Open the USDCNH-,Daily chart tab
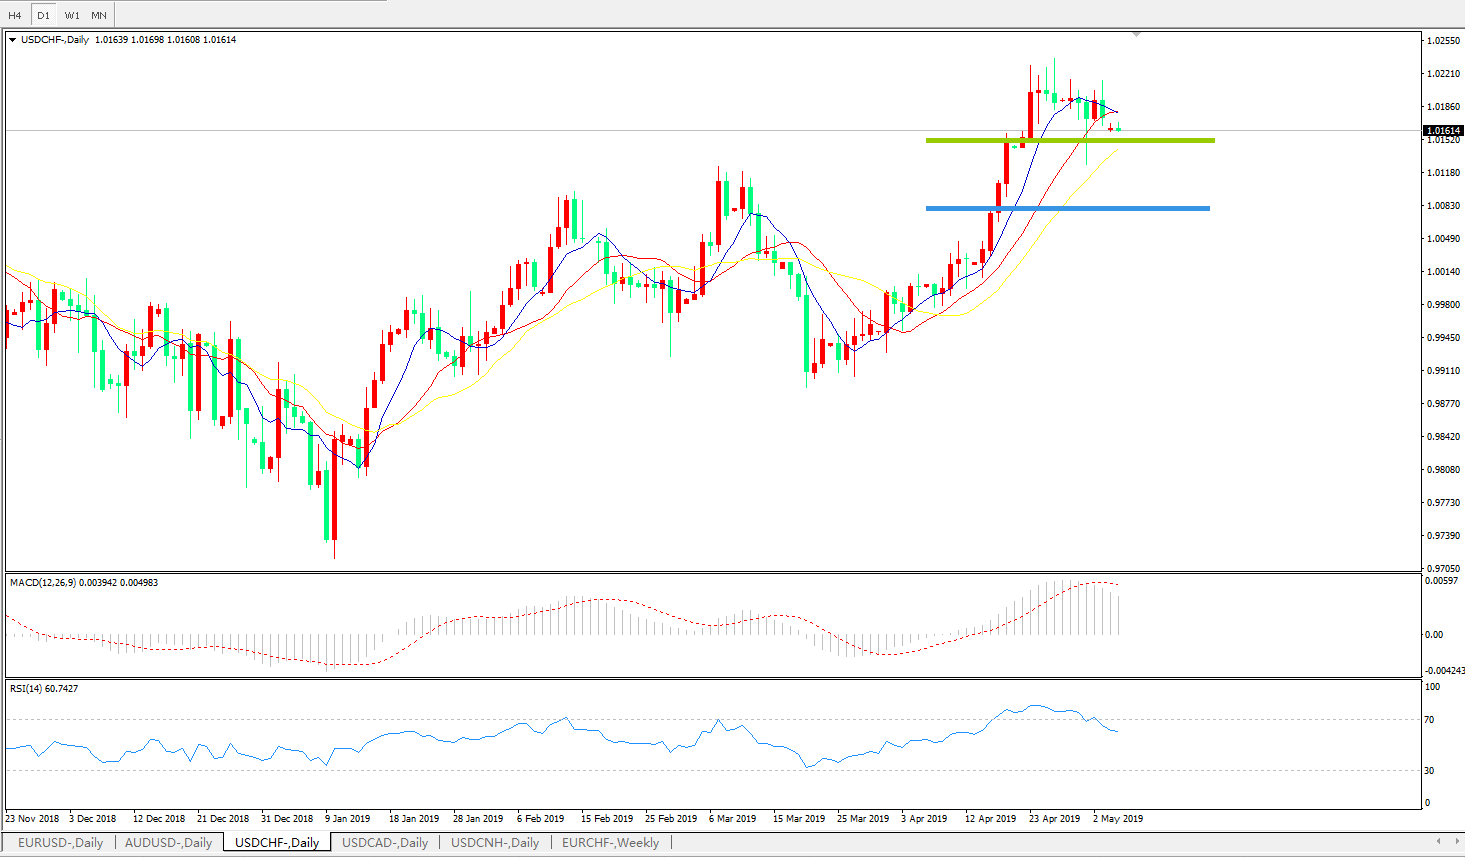This screenshot has height=858, width=1465. pyautogui.click(x=495, y=843)
